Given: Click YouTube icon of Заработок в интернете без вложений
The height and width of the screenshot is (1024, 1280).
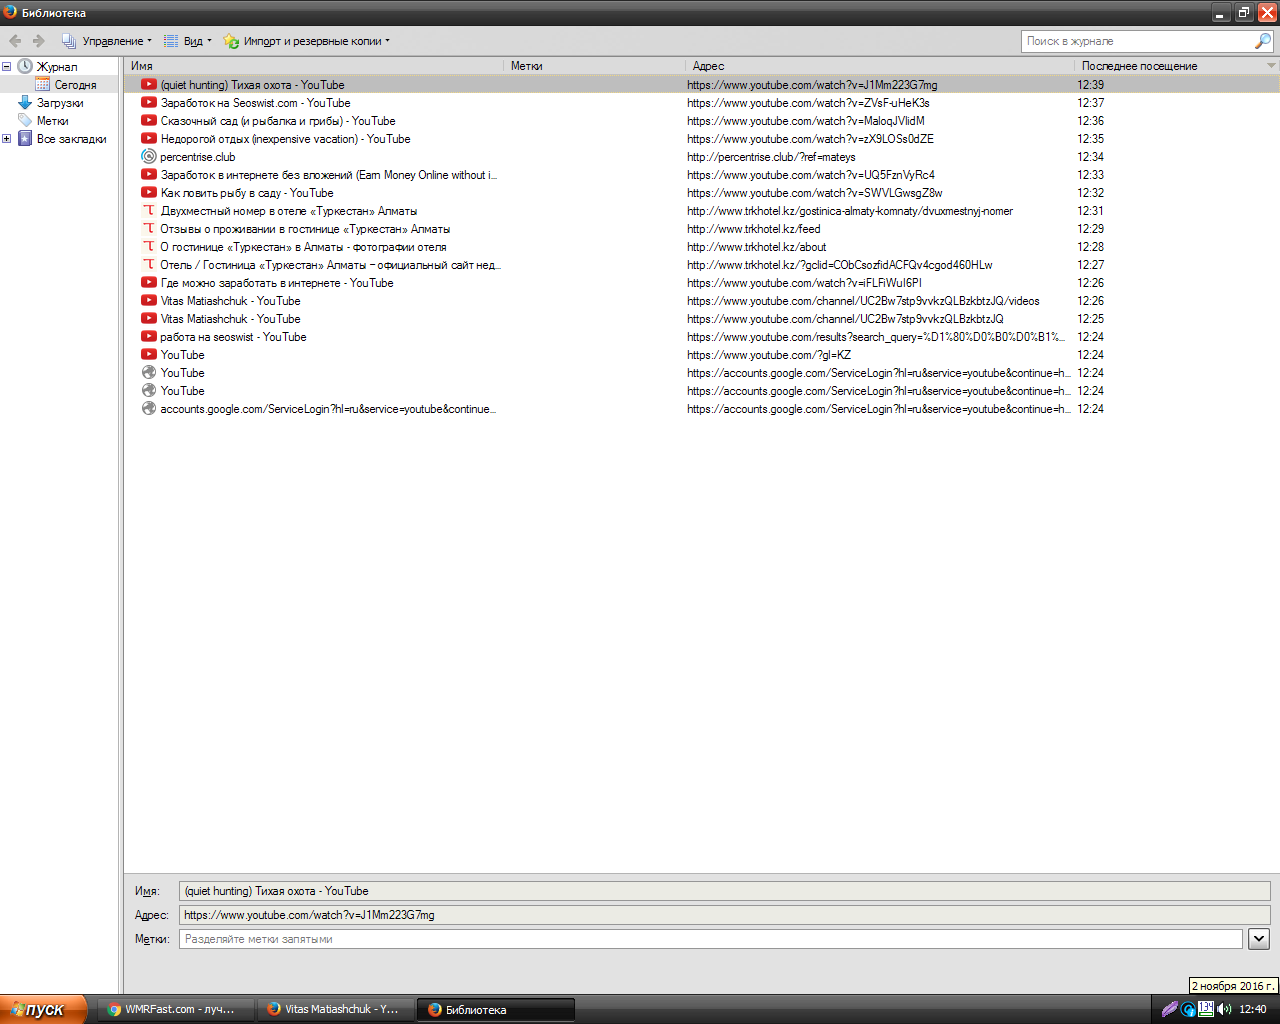Looking at the screenshot, I should pyautogui.click(x=149, y=175).
